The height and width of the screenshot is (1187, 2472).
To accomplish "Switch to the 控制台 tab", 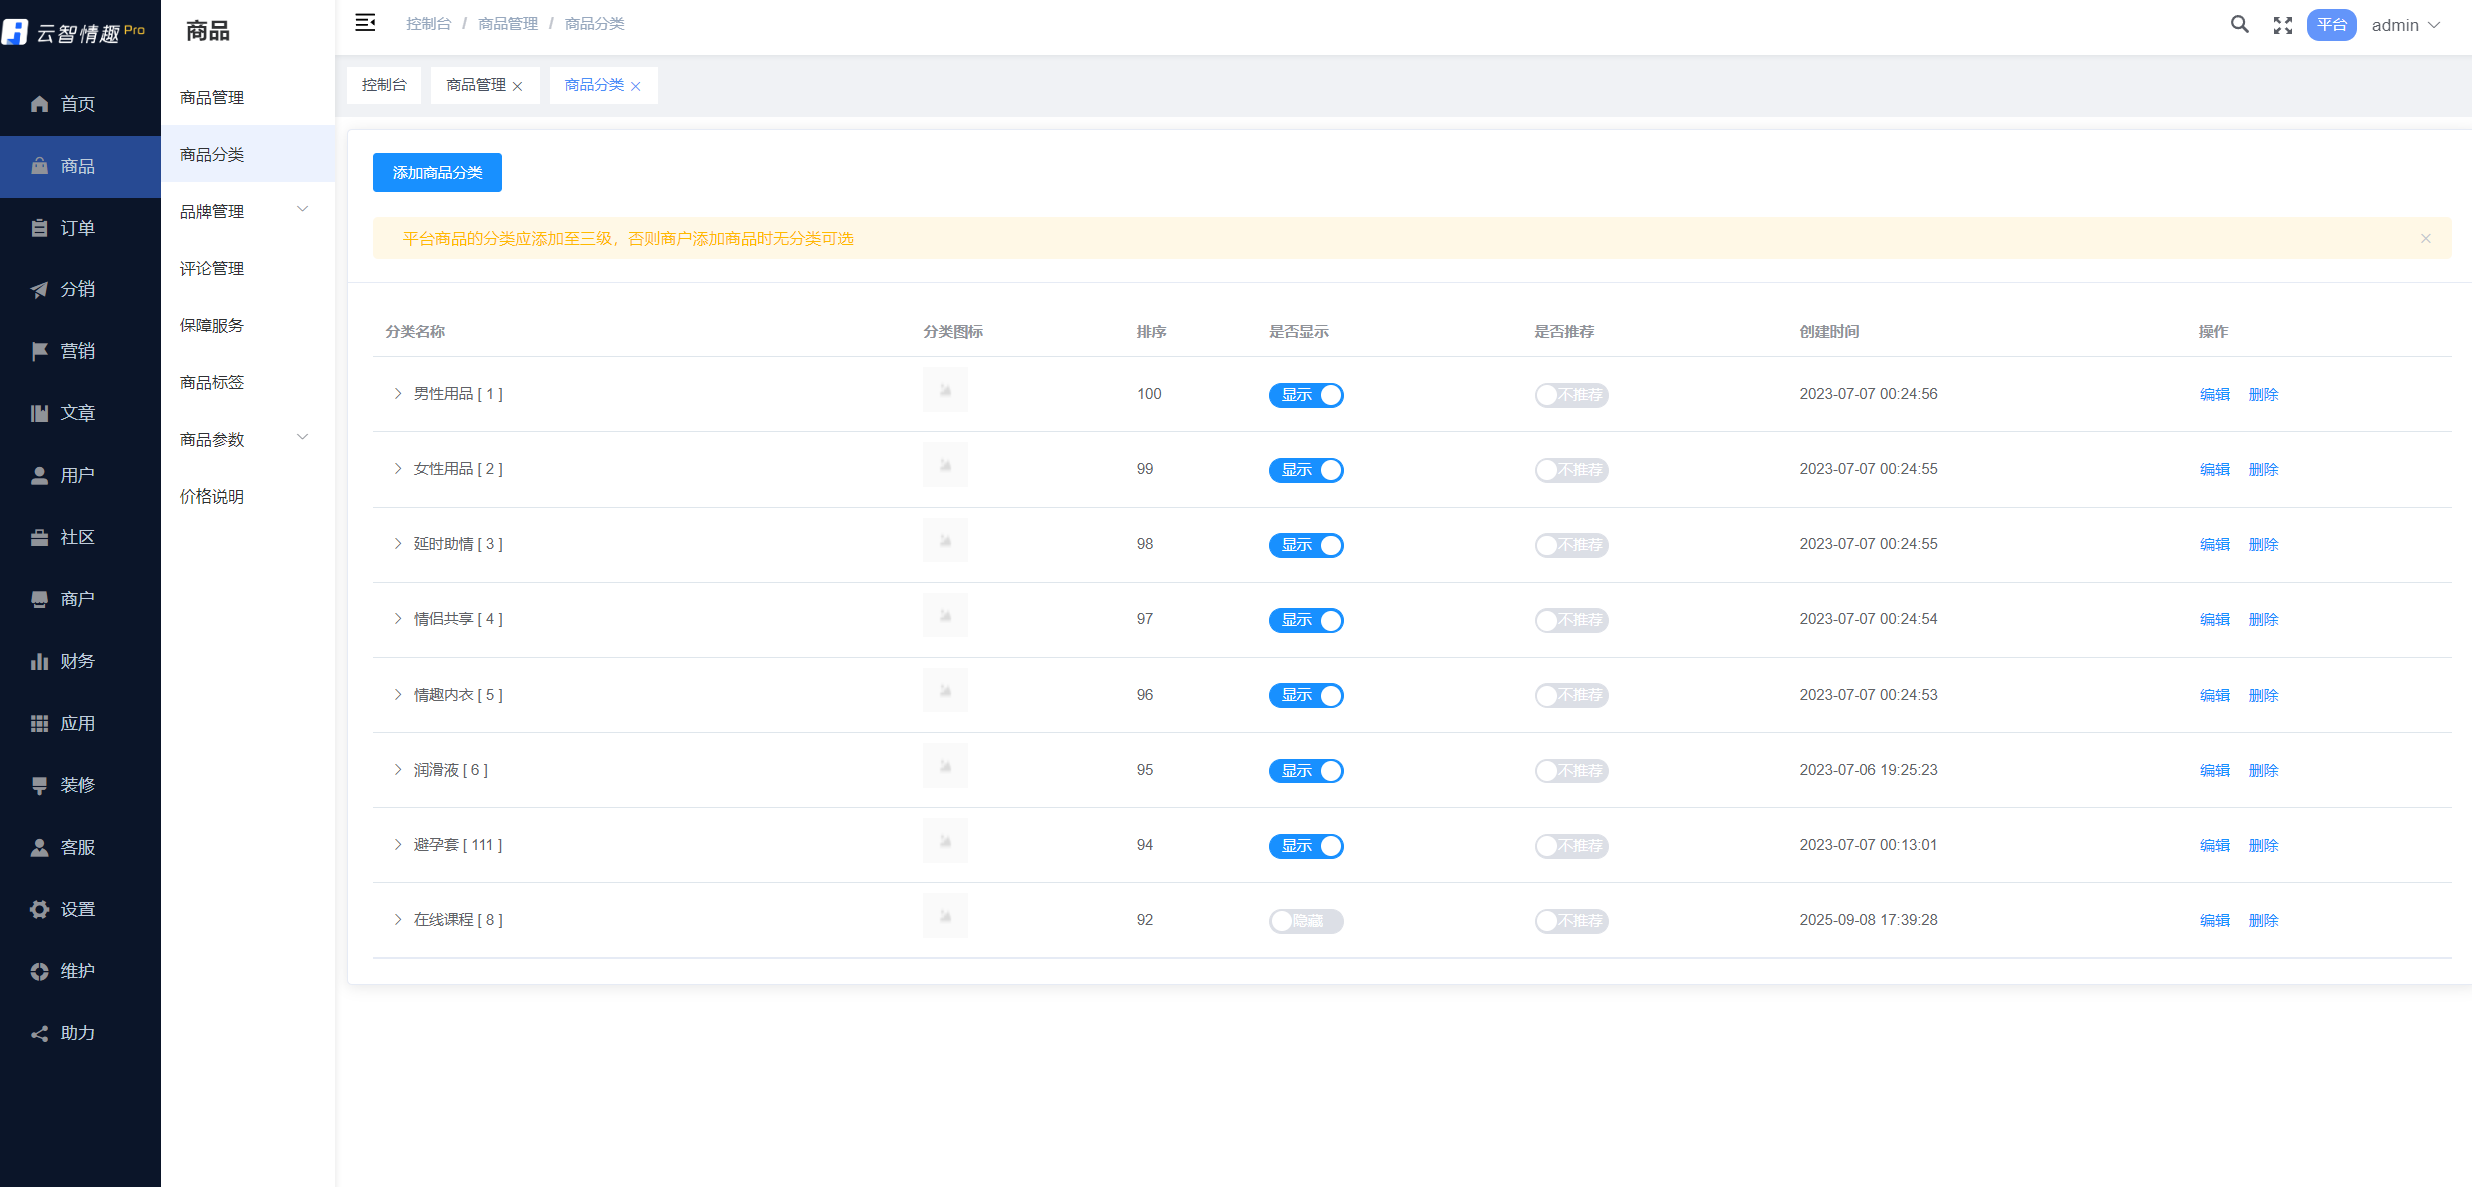I will (384, 85).
